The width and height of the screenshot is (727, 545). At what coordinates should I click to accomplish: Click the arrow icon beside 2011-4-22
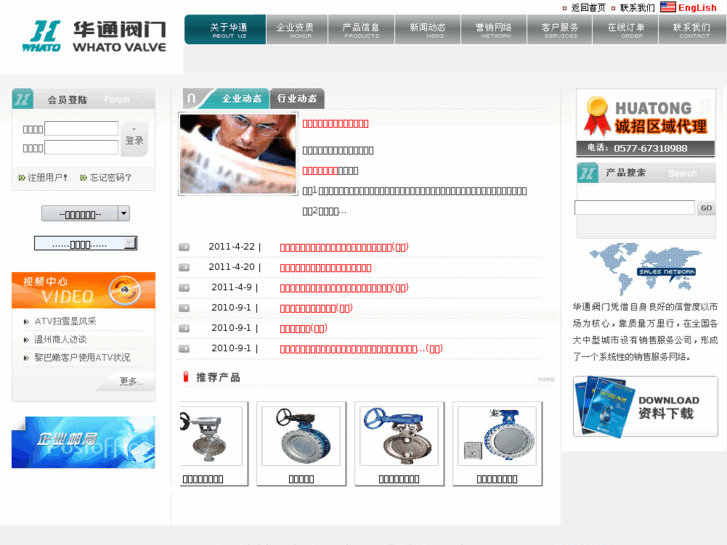(184, 247)
